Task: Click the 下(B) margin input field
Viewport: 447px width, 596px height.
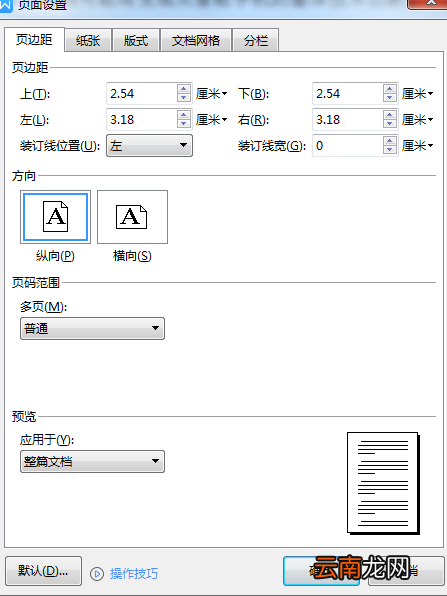Action: click(347, 94)
